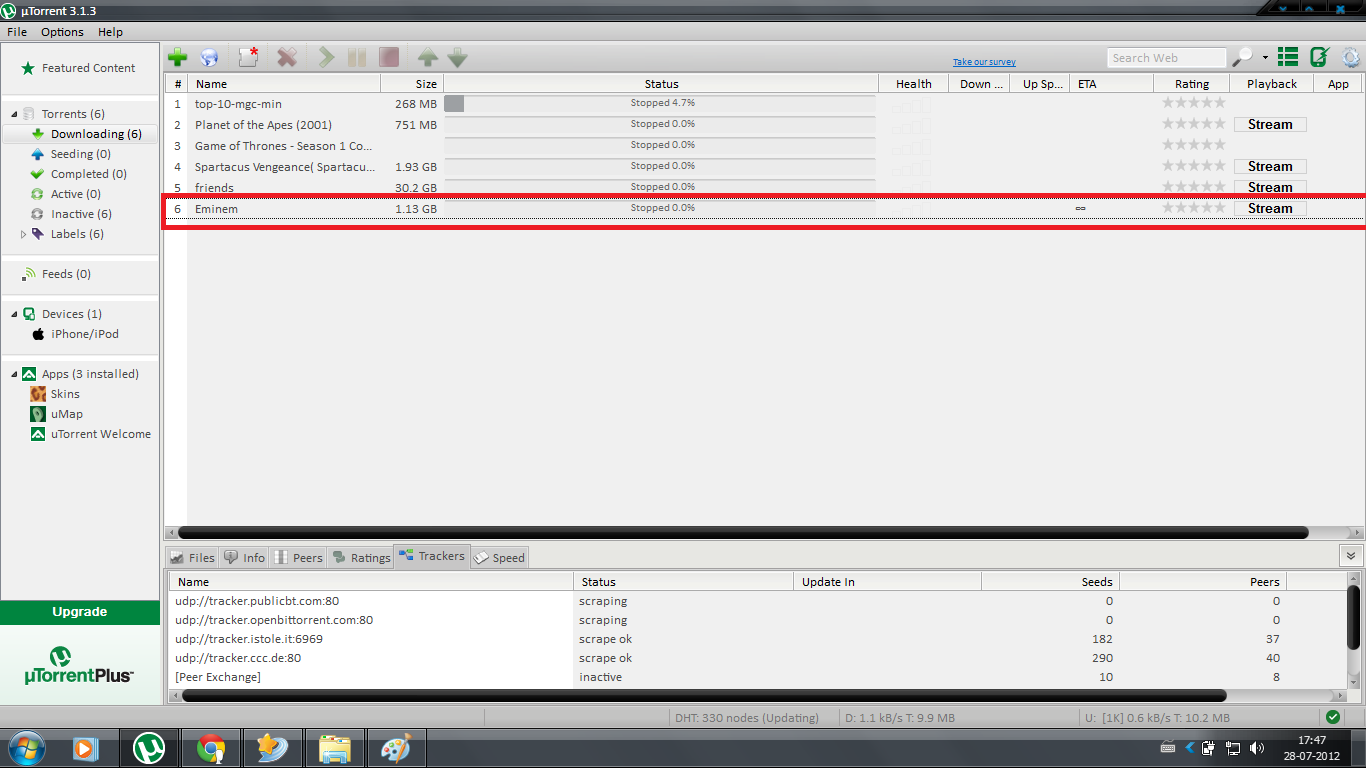Rate the Game of Thrones torrent using the stars
This screenshot has width=1366, height=768.
(x=1192, y=145)
